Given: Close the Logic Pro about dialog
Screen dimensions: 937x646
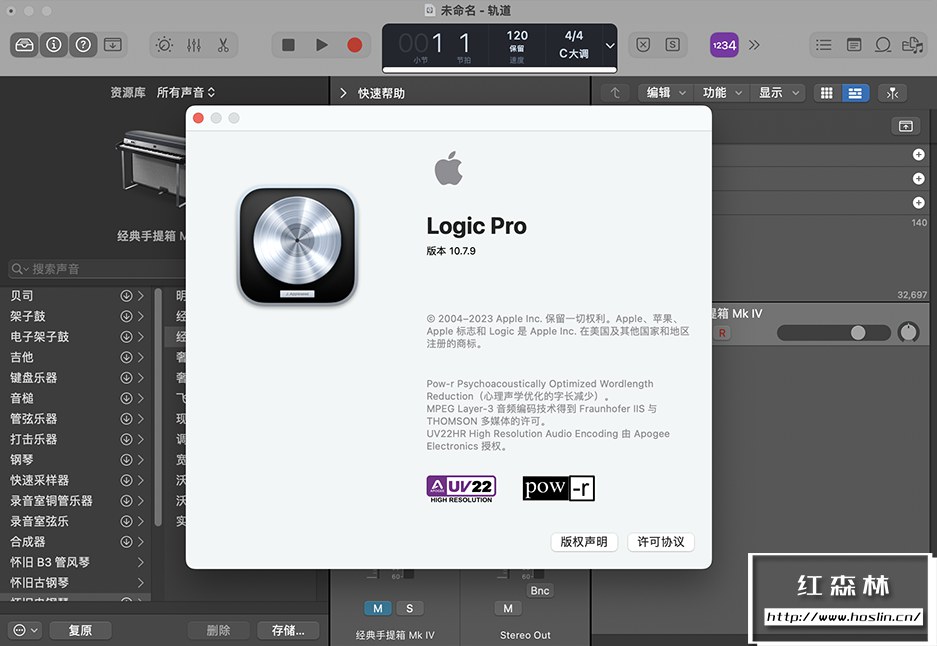Looking at the screenshot, I should (x=198, y=118).
